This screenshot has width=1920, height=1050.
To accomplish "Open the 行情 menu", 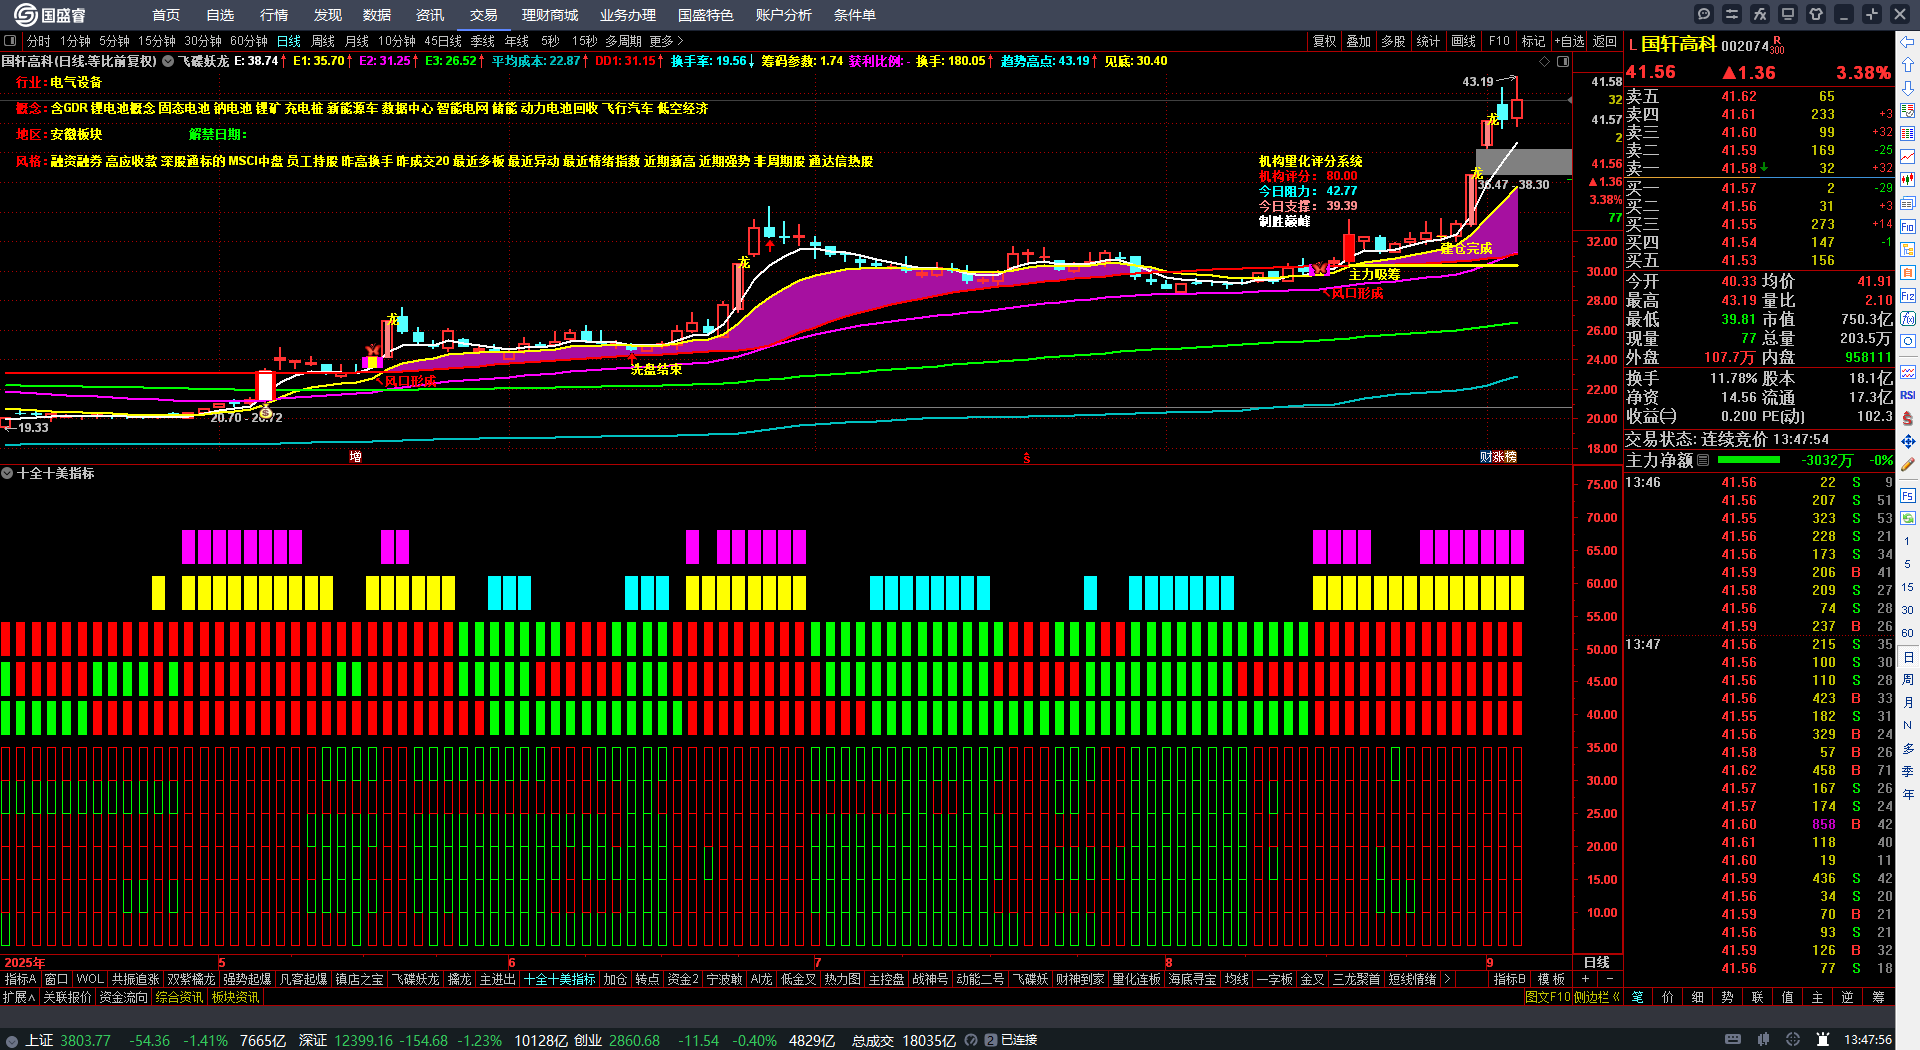I will coord(274,15).
